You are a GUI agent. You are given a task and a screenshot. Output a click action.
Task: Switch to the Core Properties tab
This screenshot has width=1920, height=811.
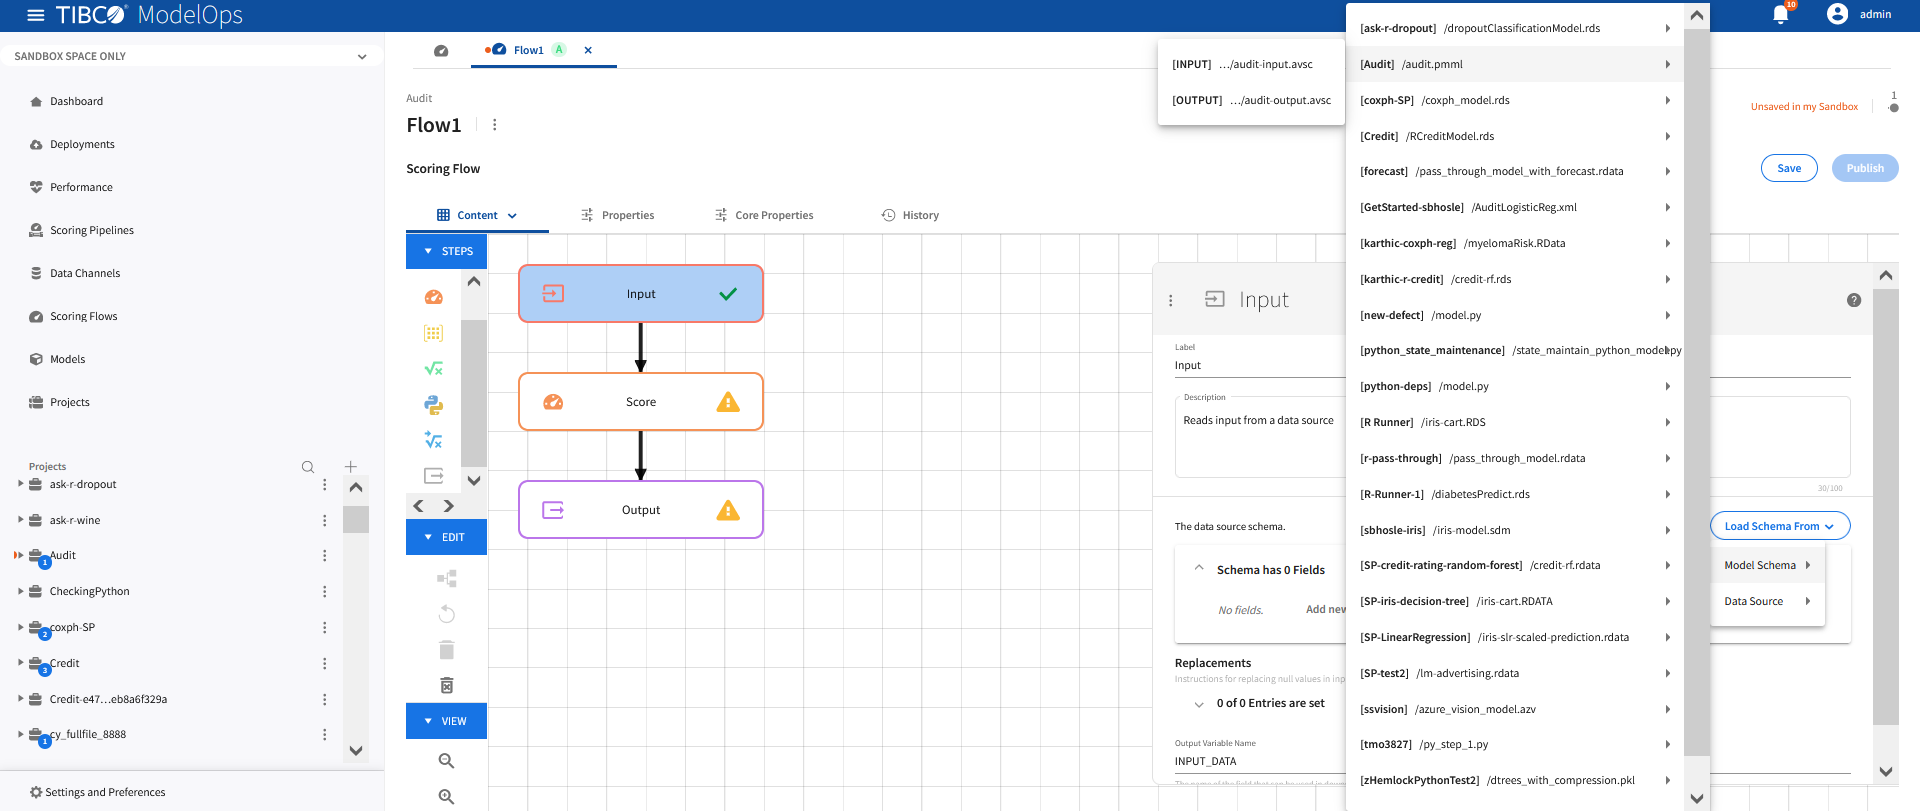764,215
